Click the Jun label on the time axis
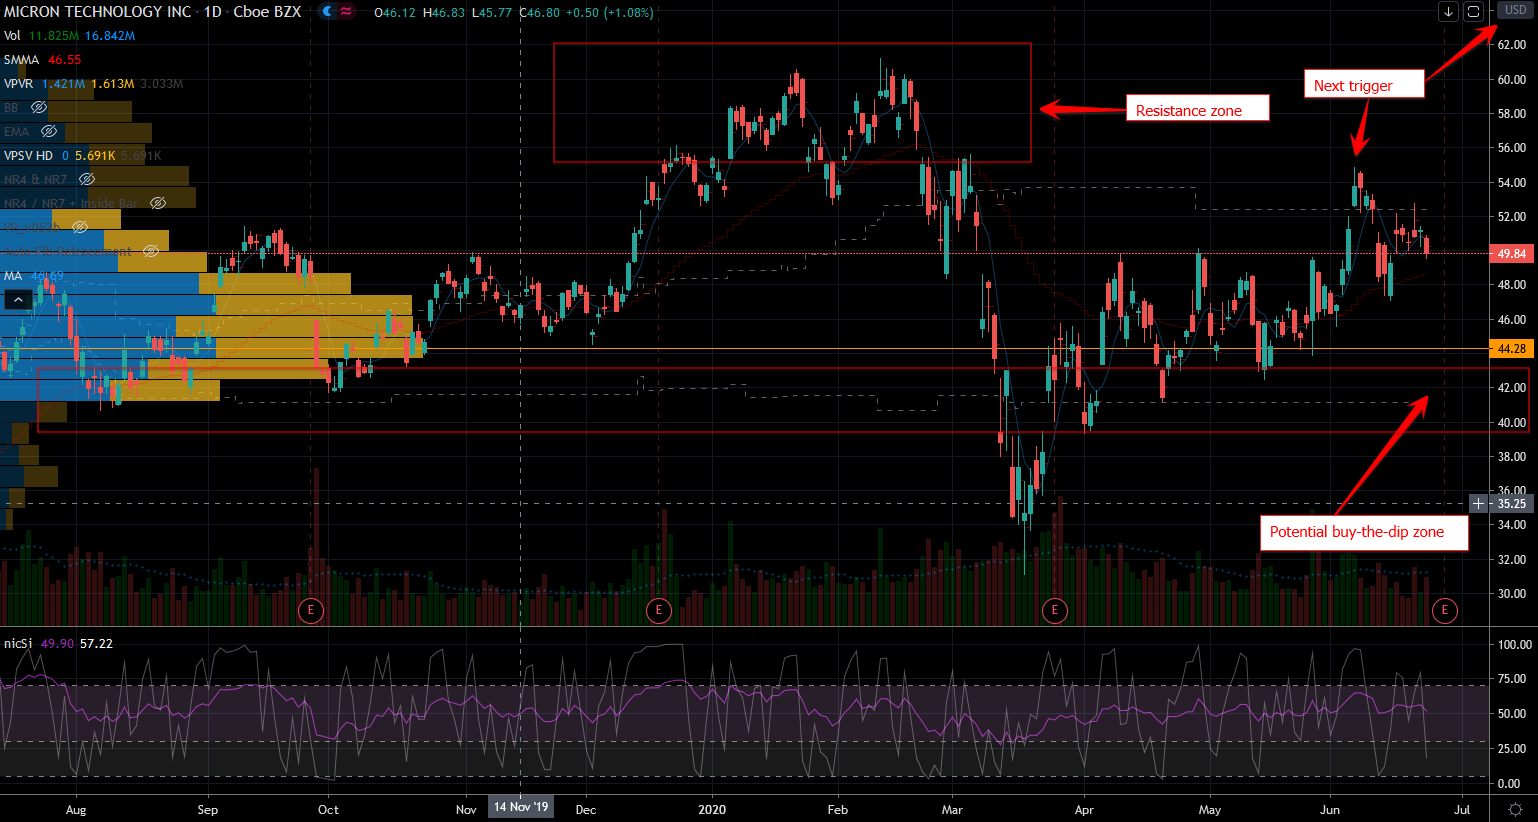Screen dimensions: 1538x822 coord(1330,810)
